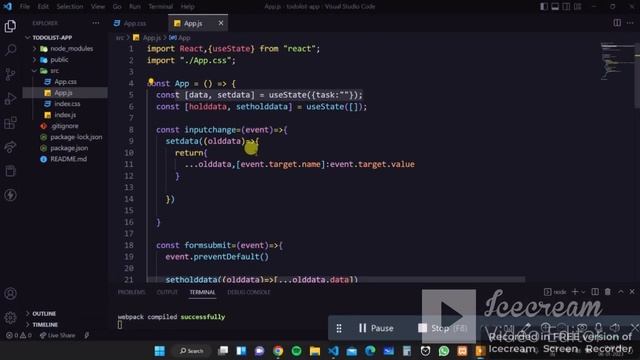This screenshot has height=360, width=640.
Task: Open .gitignore in the explorer
Action: coord(65,126)
